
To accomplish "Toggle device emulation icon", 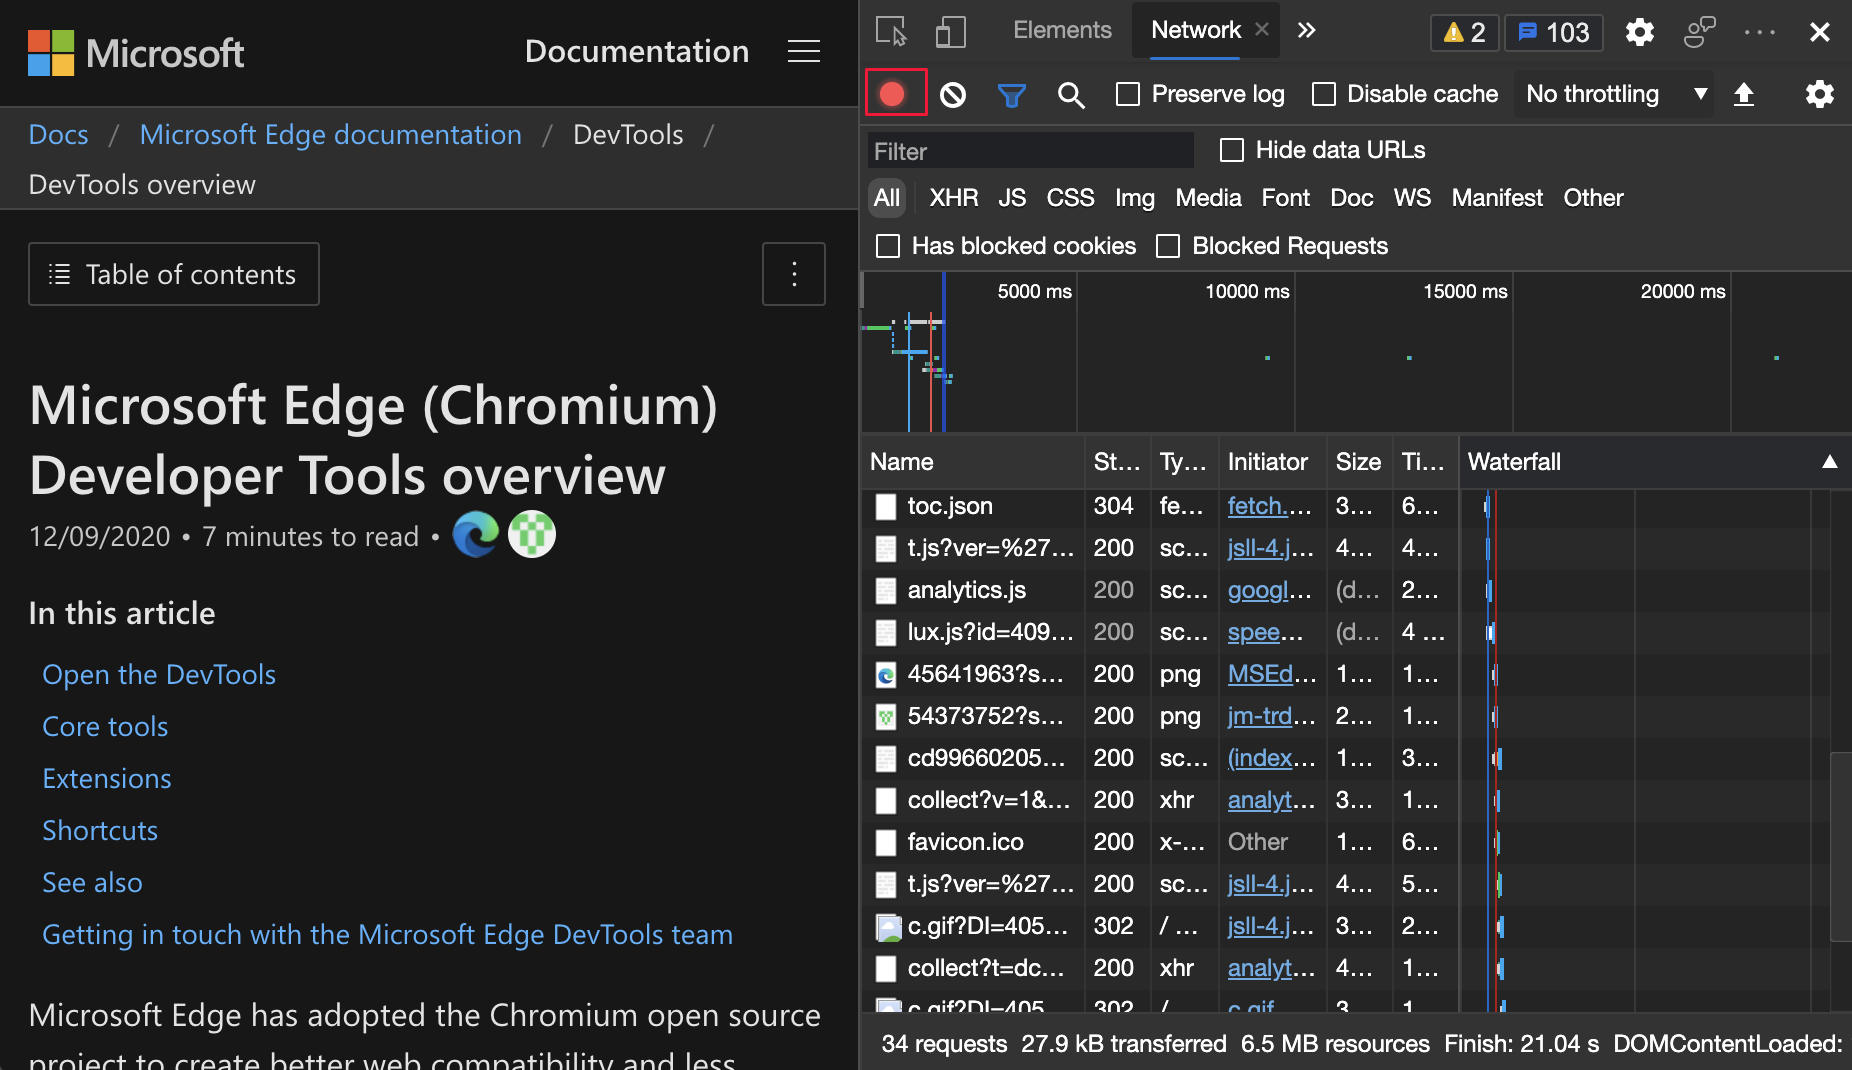I will tap(950, 32).
